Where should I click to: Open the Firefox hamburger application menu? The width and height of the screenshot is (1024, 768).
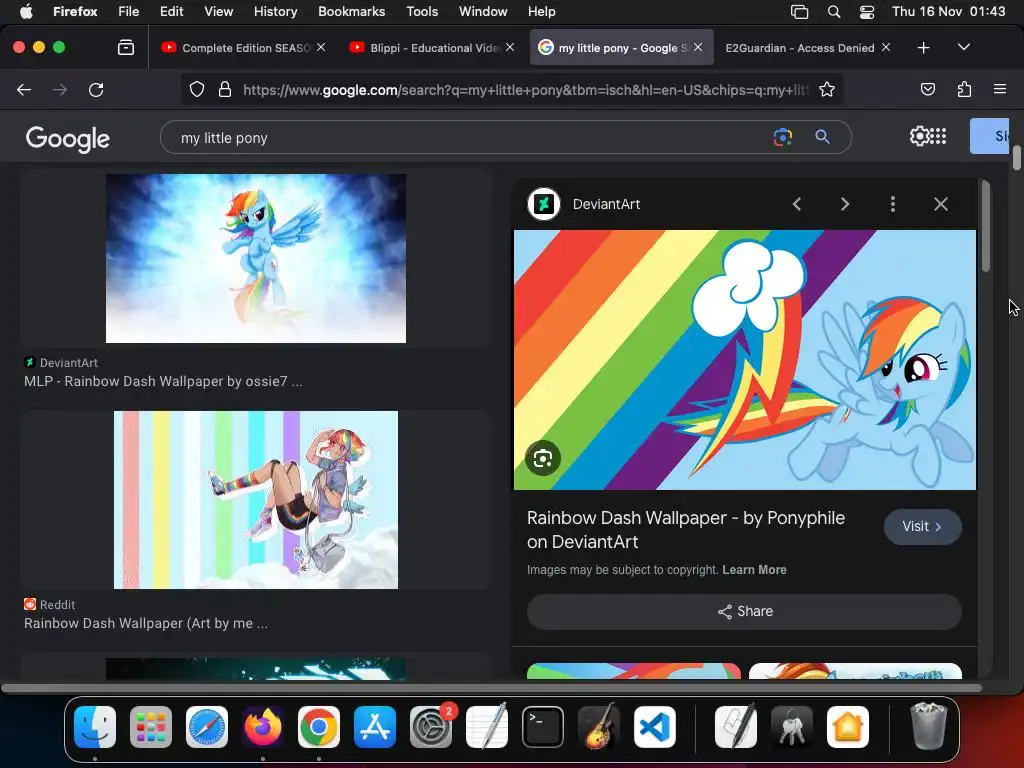point(1000,89)
